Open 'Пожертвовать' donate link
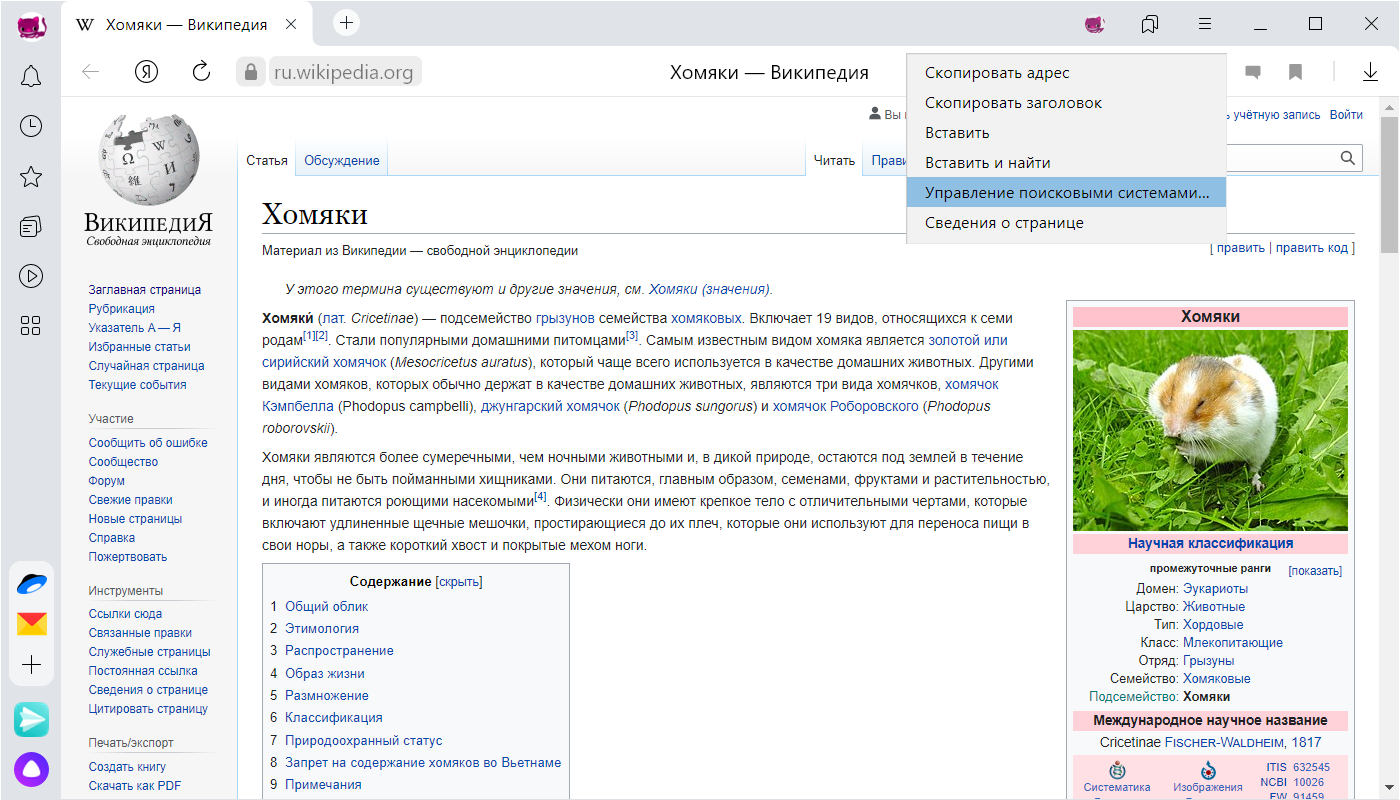The image size is (1400, 800). (x=128, y=557)
